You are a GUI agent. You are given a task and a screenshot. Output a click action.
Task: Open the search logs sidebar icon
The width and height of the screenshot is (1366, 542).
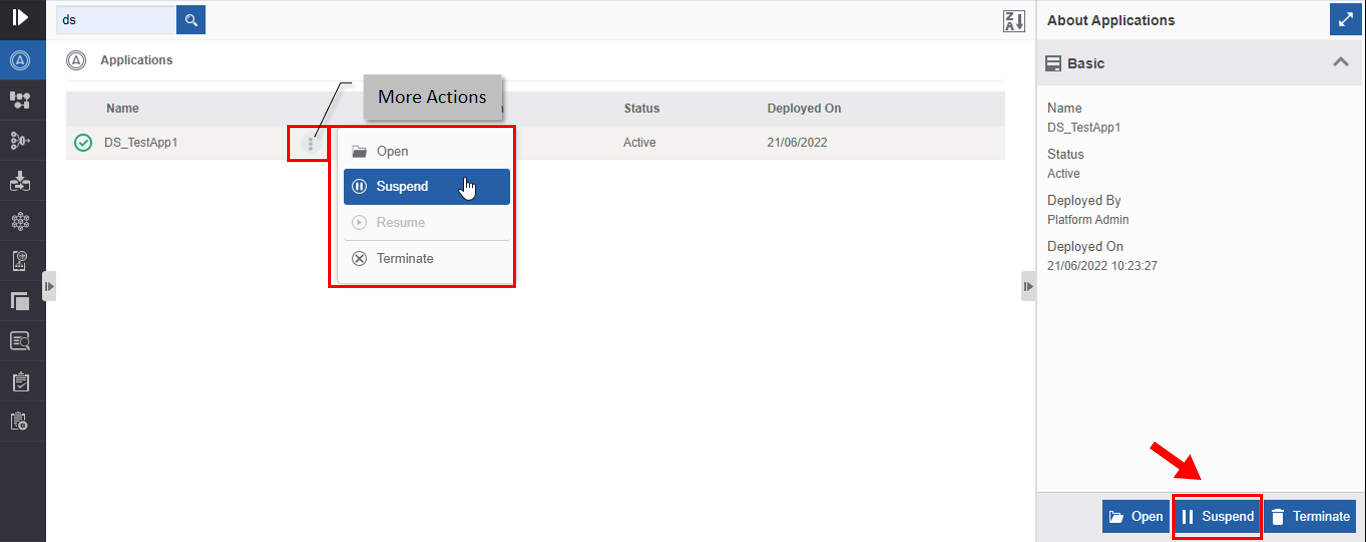20,341
